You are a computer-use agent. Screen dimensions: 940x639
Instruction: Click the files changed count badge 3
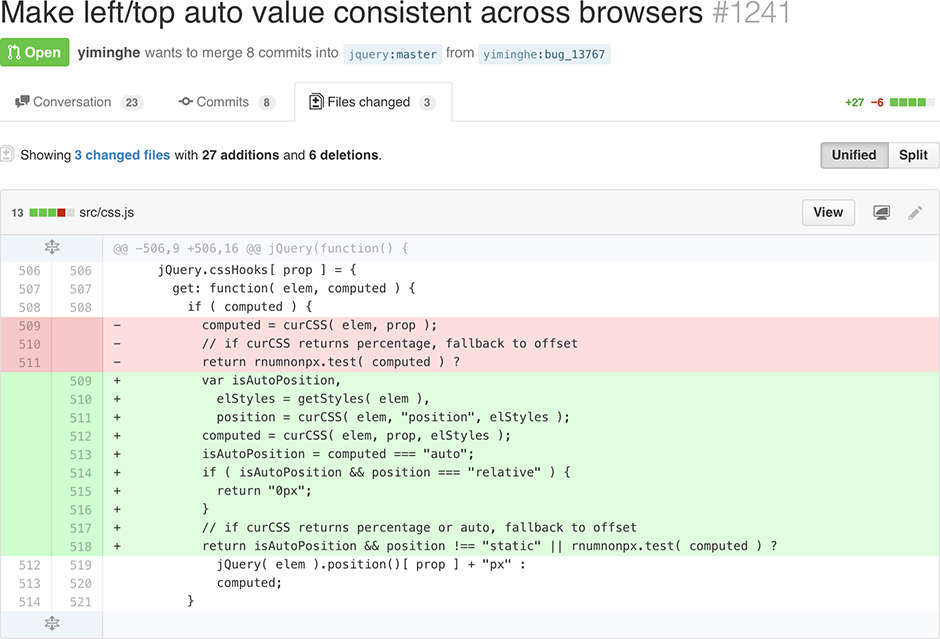coord(427,103)
